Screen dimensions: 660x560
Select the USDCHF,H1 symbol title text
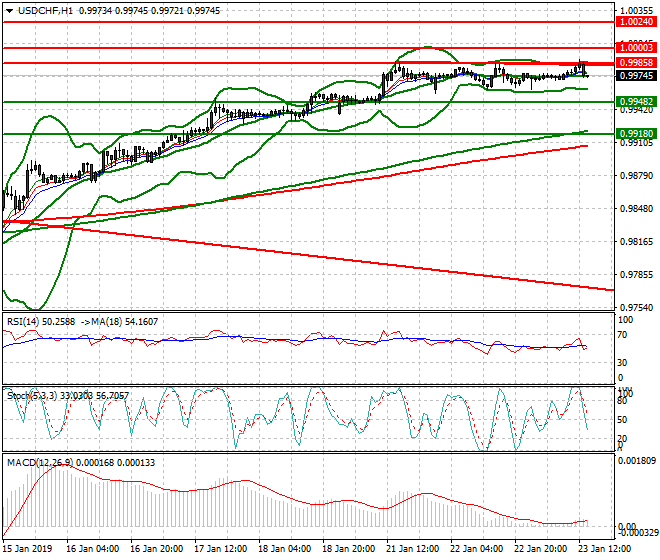[45, 11]
